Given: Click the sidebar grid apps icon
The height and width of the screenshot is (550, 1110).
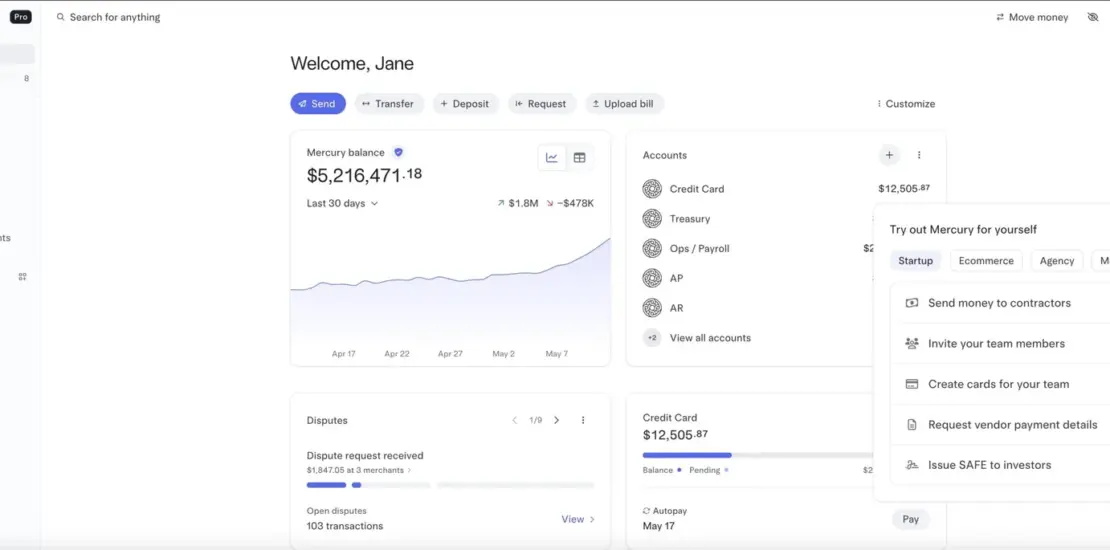Looking at the screenshot, I should pos(22,277).
